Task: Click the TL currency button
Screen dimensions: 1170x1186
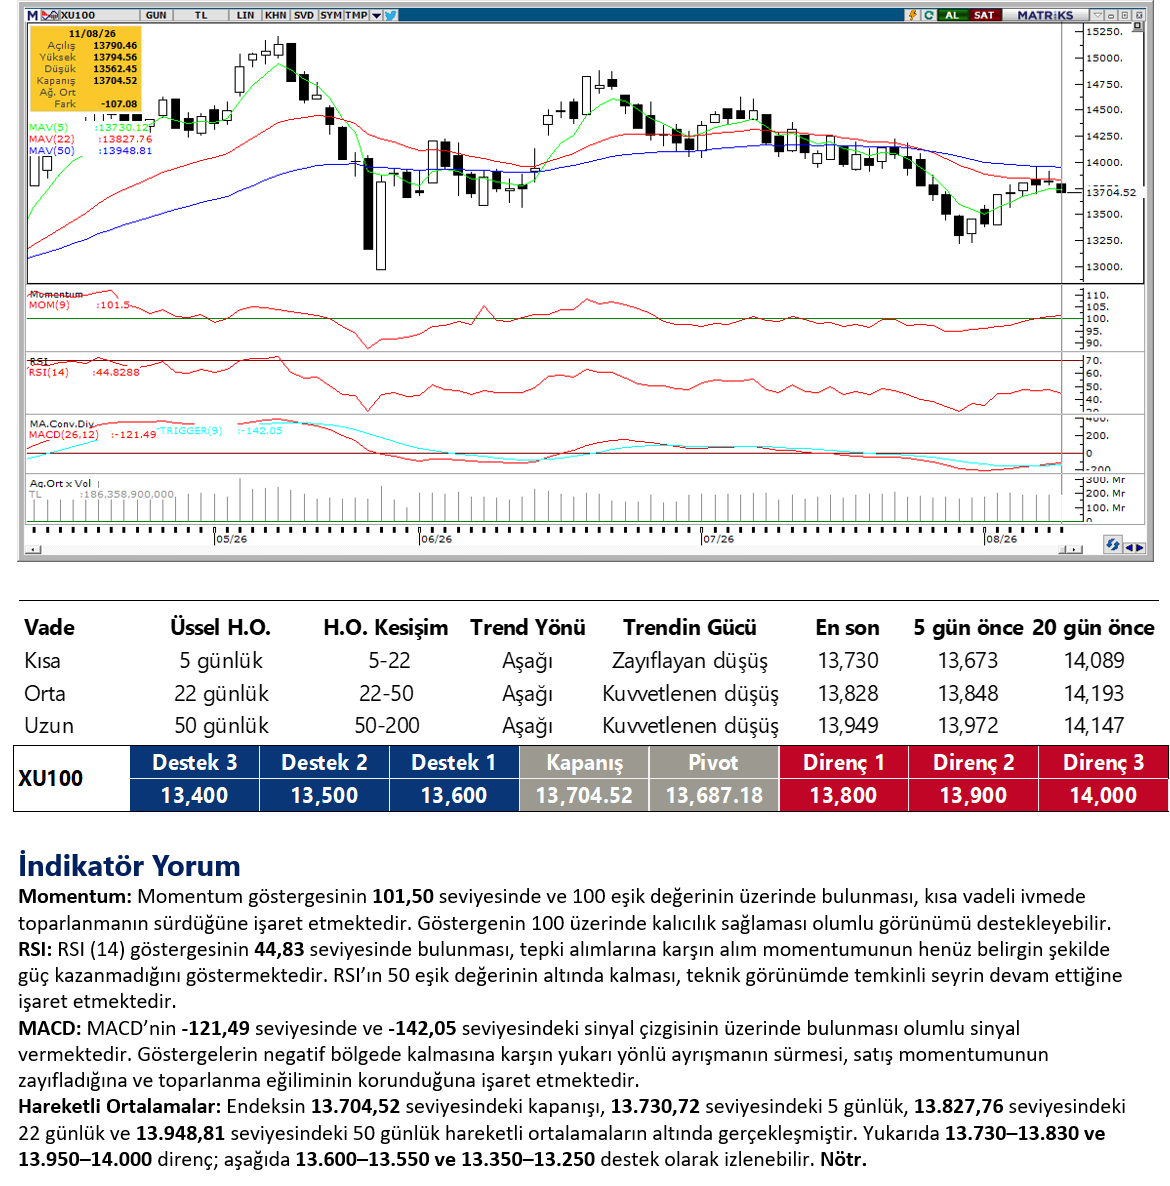Action: pyautogui.click(x=200, y=15)
